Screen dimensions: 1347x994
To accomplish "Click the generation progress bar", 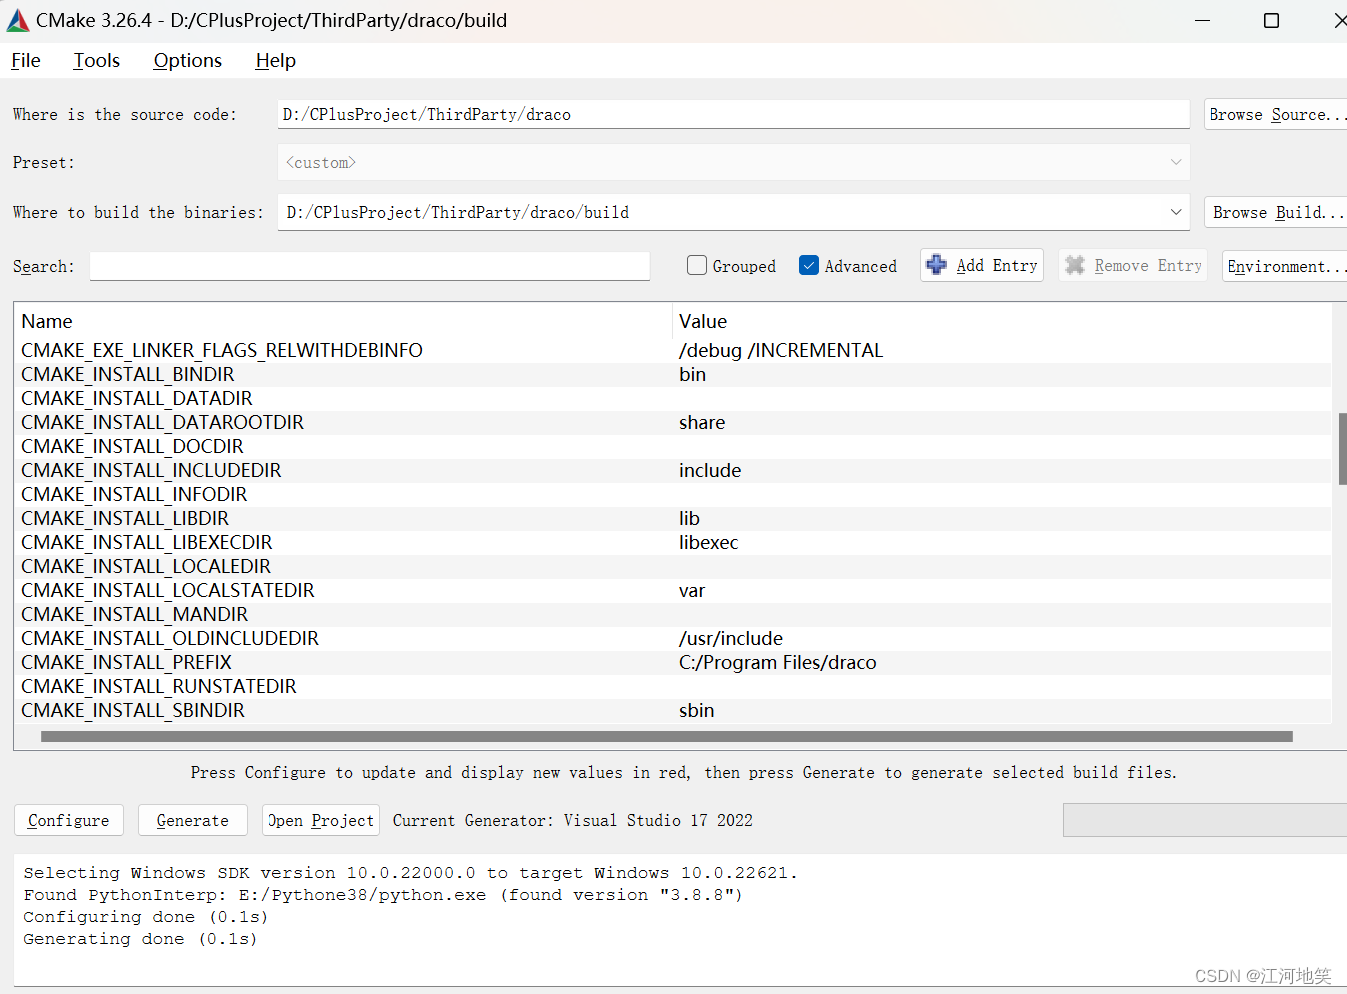I will (x=1205, y=820).
